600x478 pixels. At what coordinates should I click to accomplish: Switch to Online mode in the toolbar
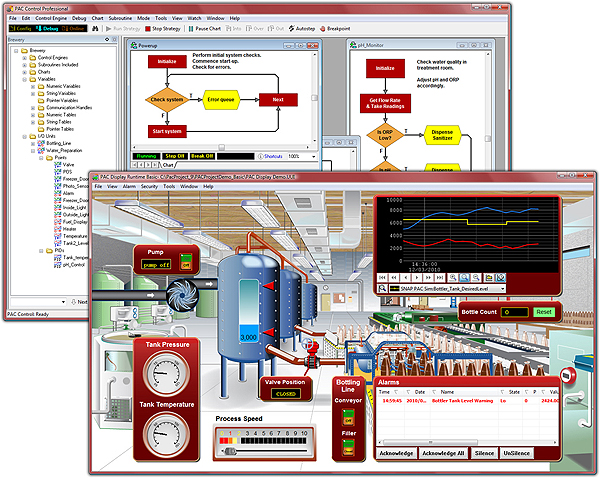tap(73, 29)
